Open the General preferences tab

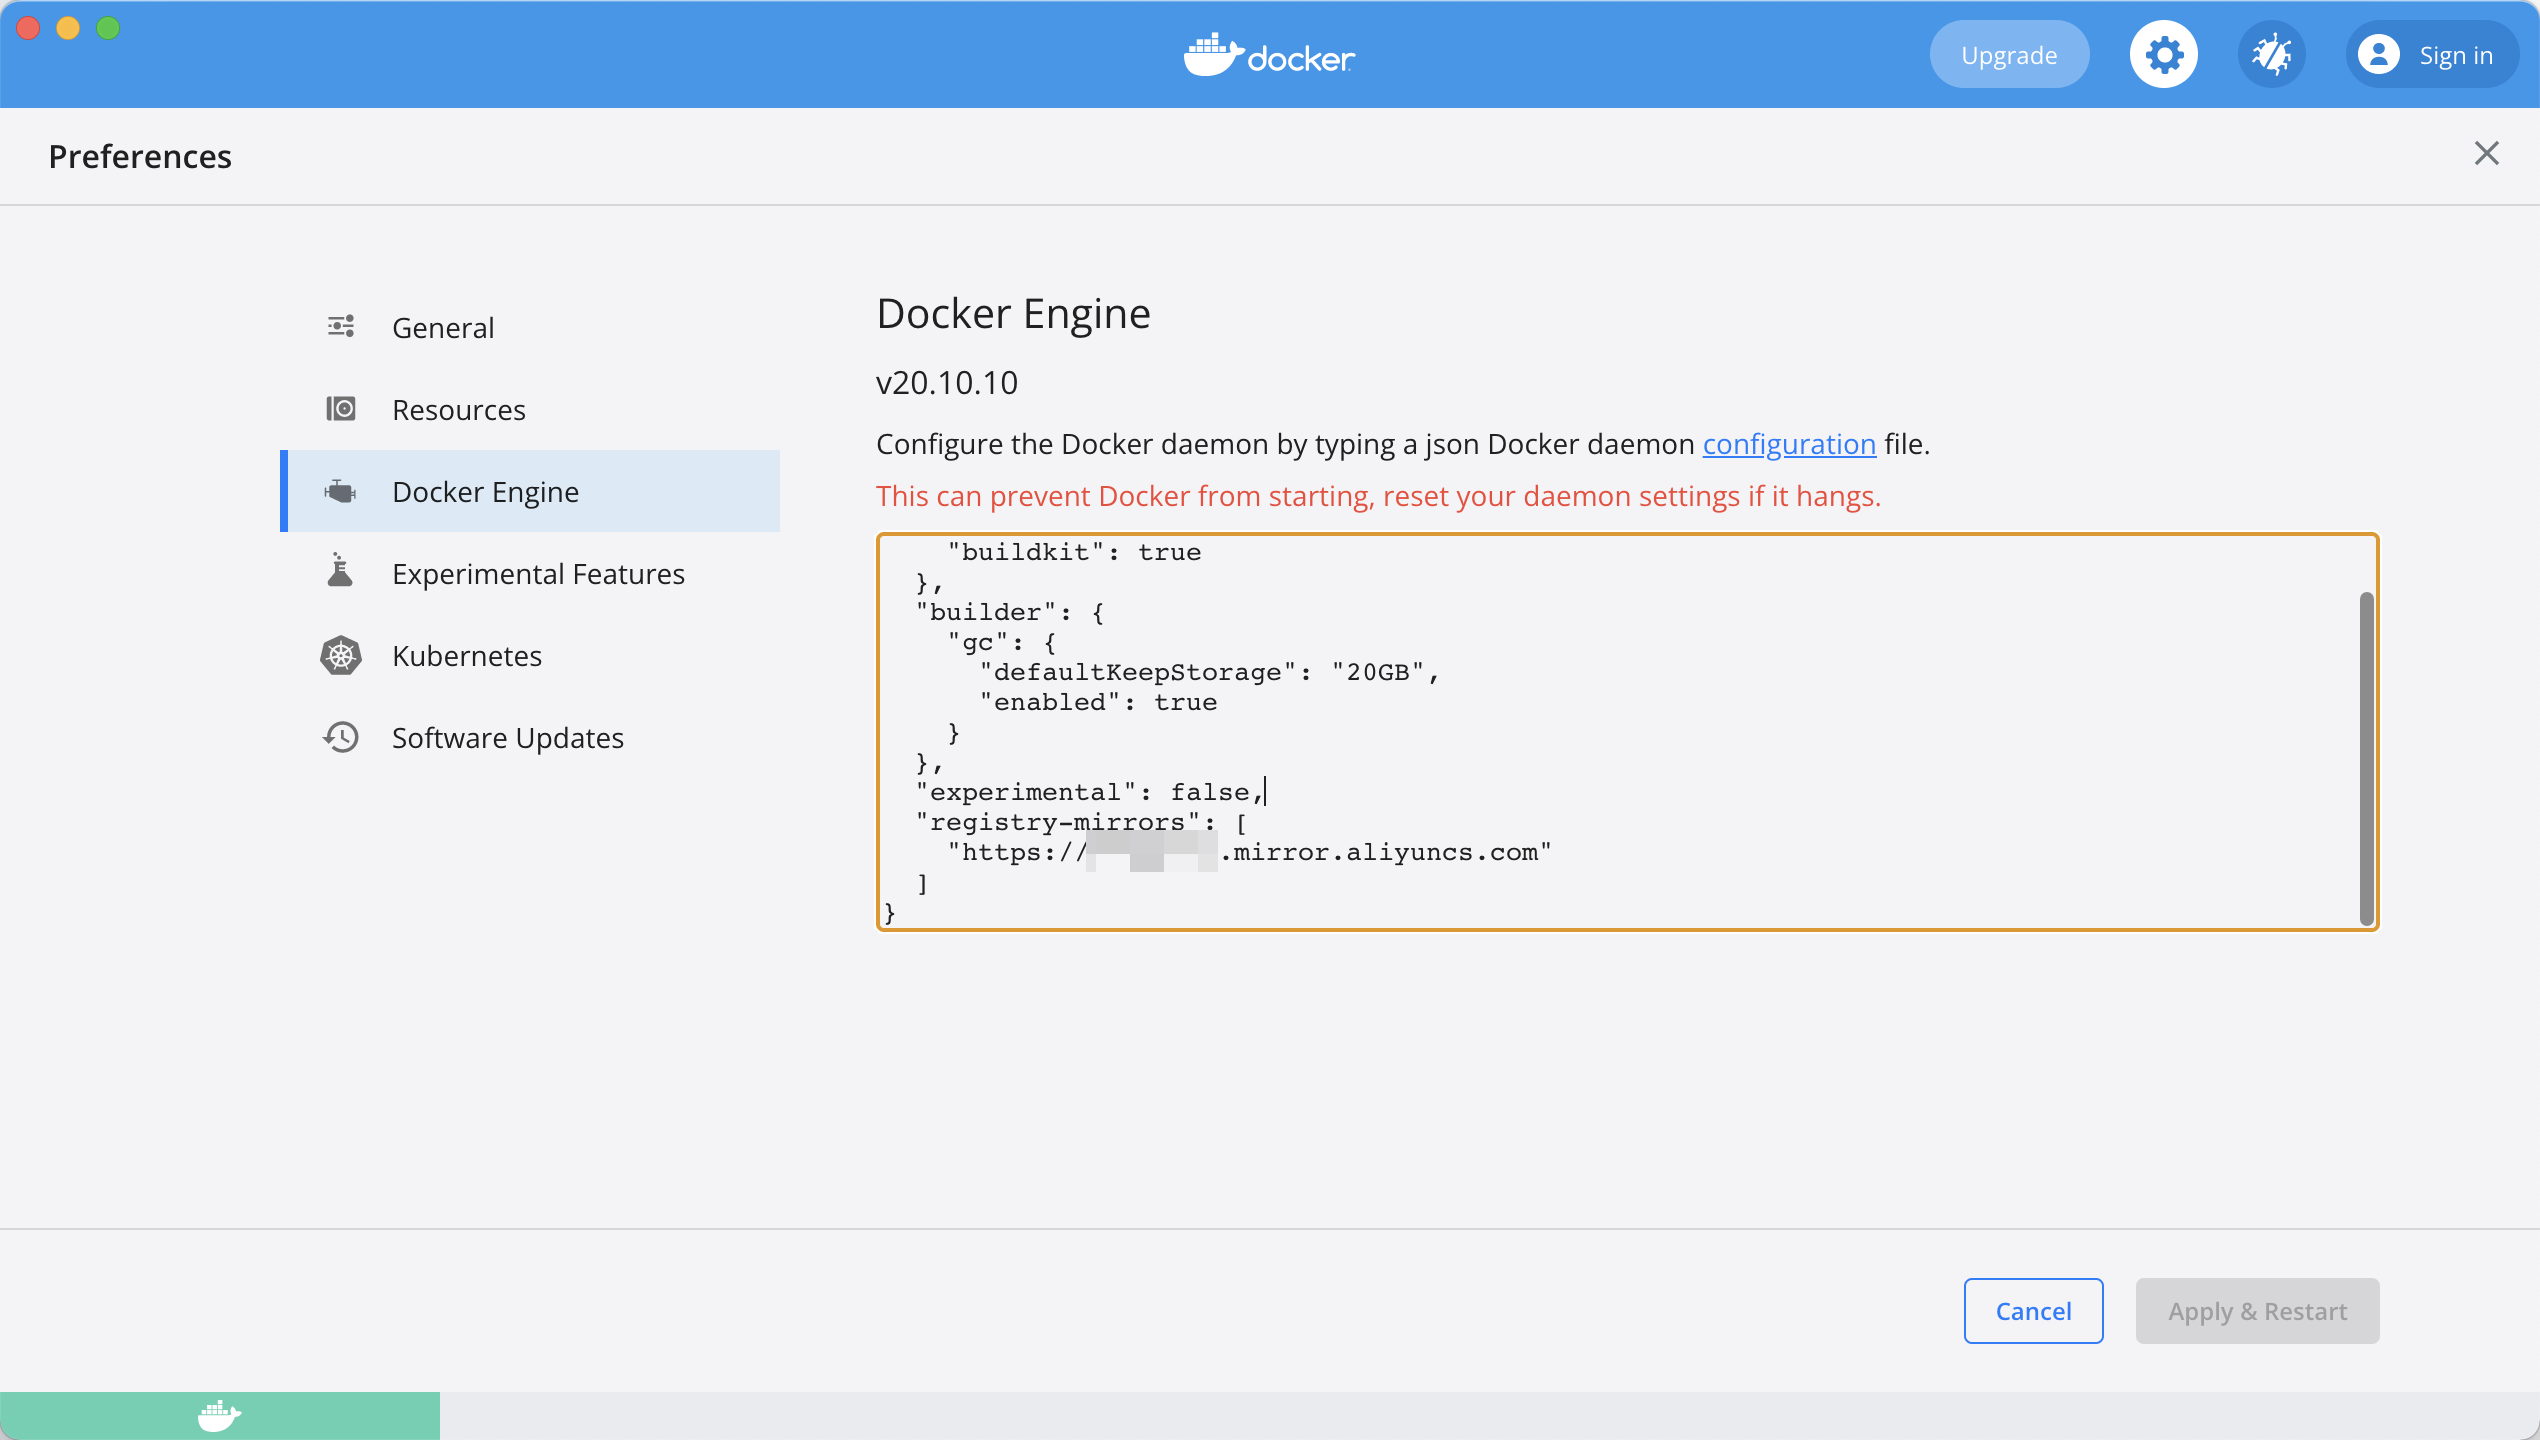tap(443, 328)
